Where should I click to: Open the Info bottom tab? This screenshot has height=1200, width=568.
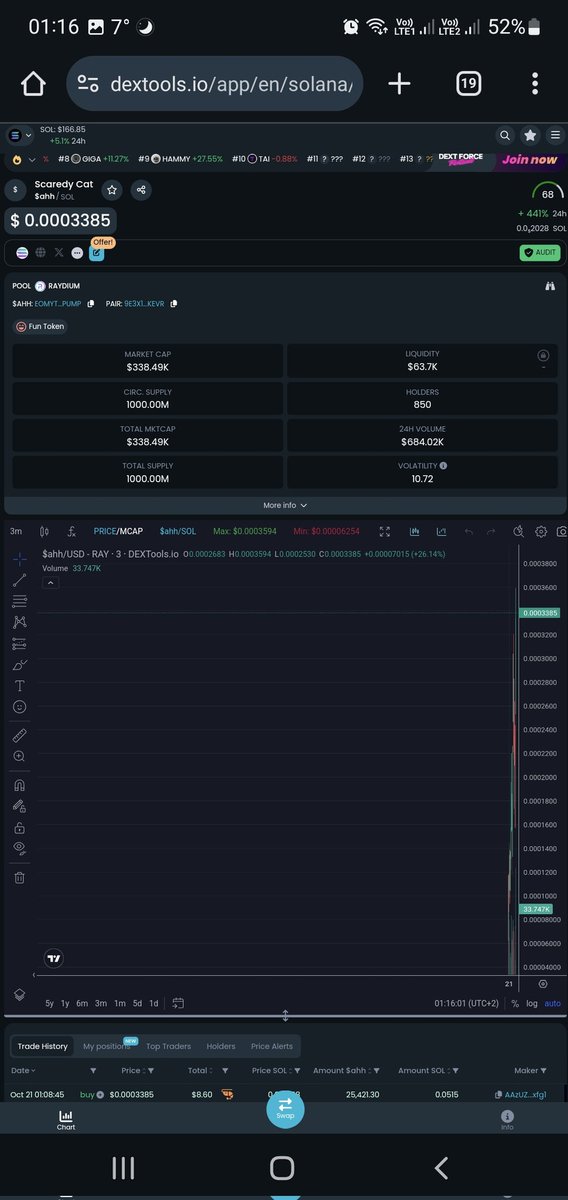[x=507, y=1119]
